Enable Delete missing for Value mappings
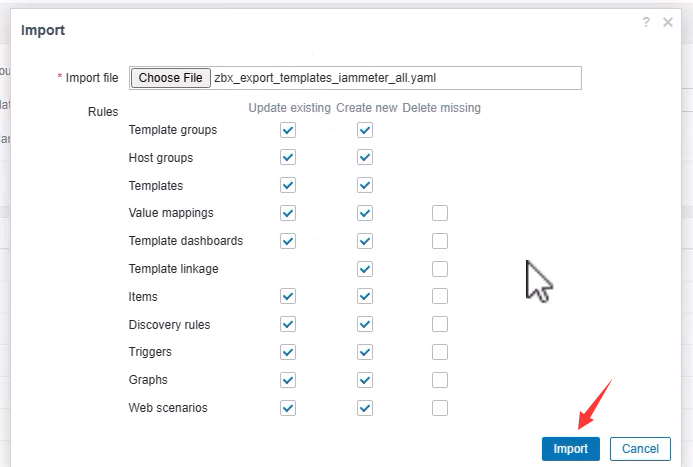The height and width of the screenshot is (467, 693). click(x=440, y=213)
